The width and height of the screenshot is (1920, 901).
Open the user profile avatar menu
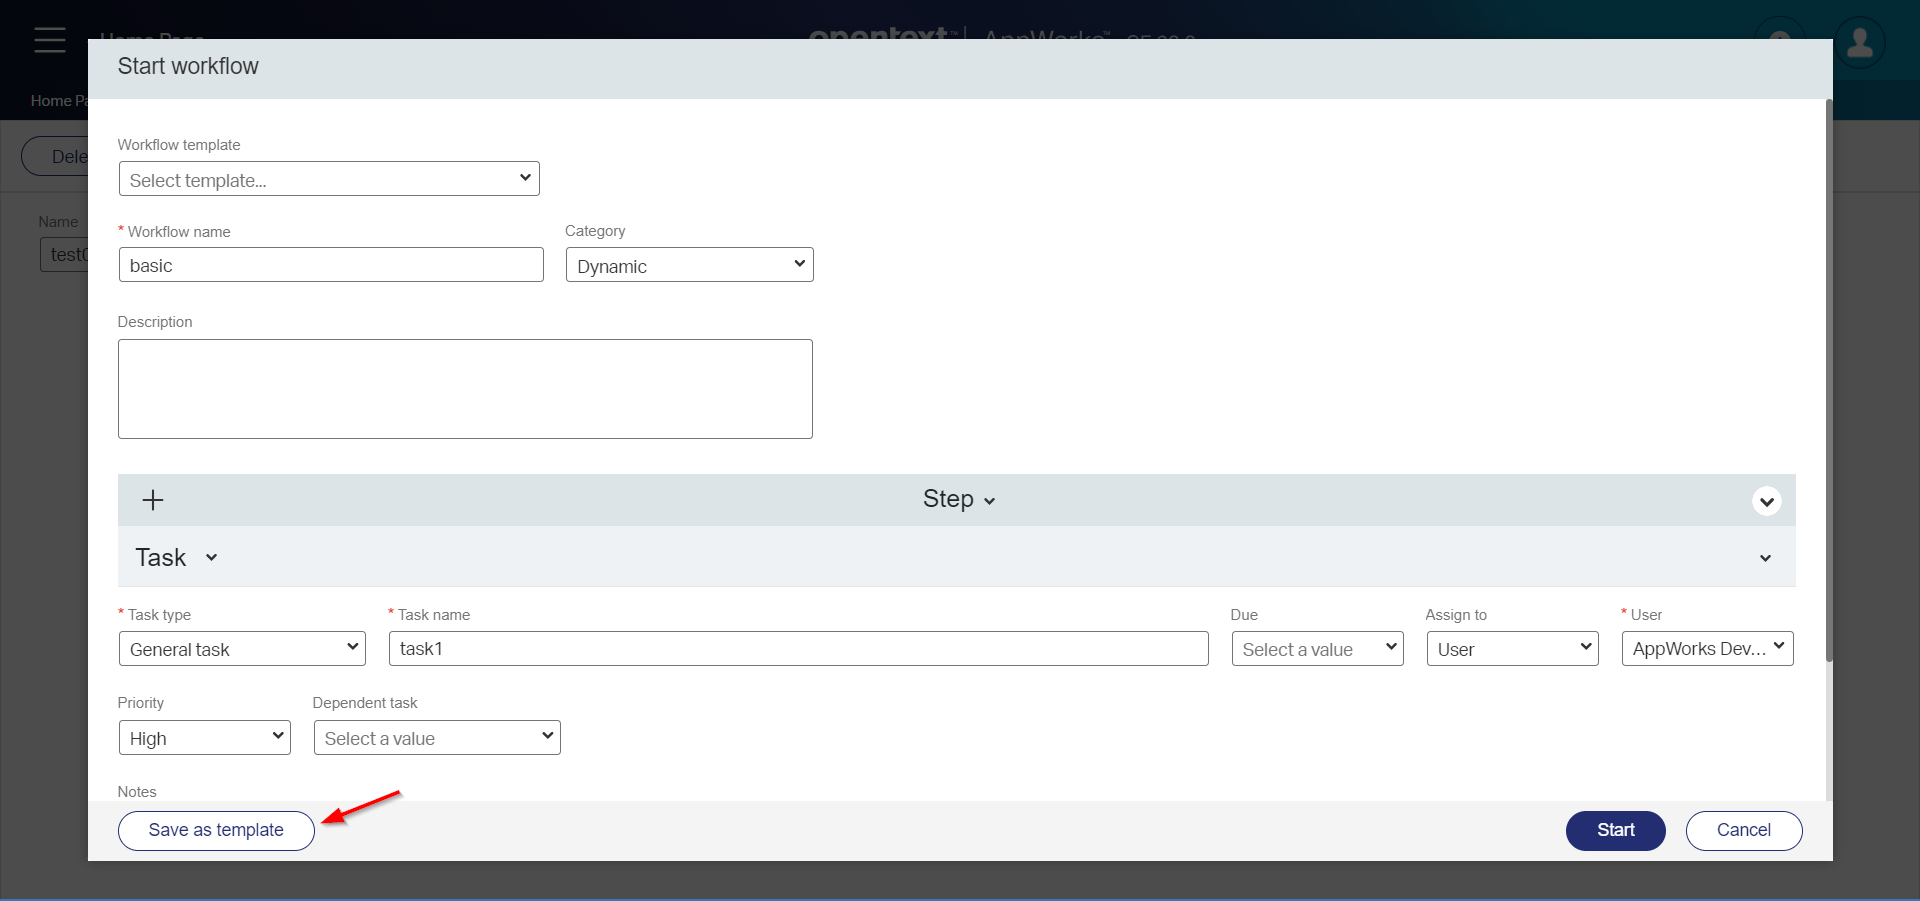(1860, 43)
